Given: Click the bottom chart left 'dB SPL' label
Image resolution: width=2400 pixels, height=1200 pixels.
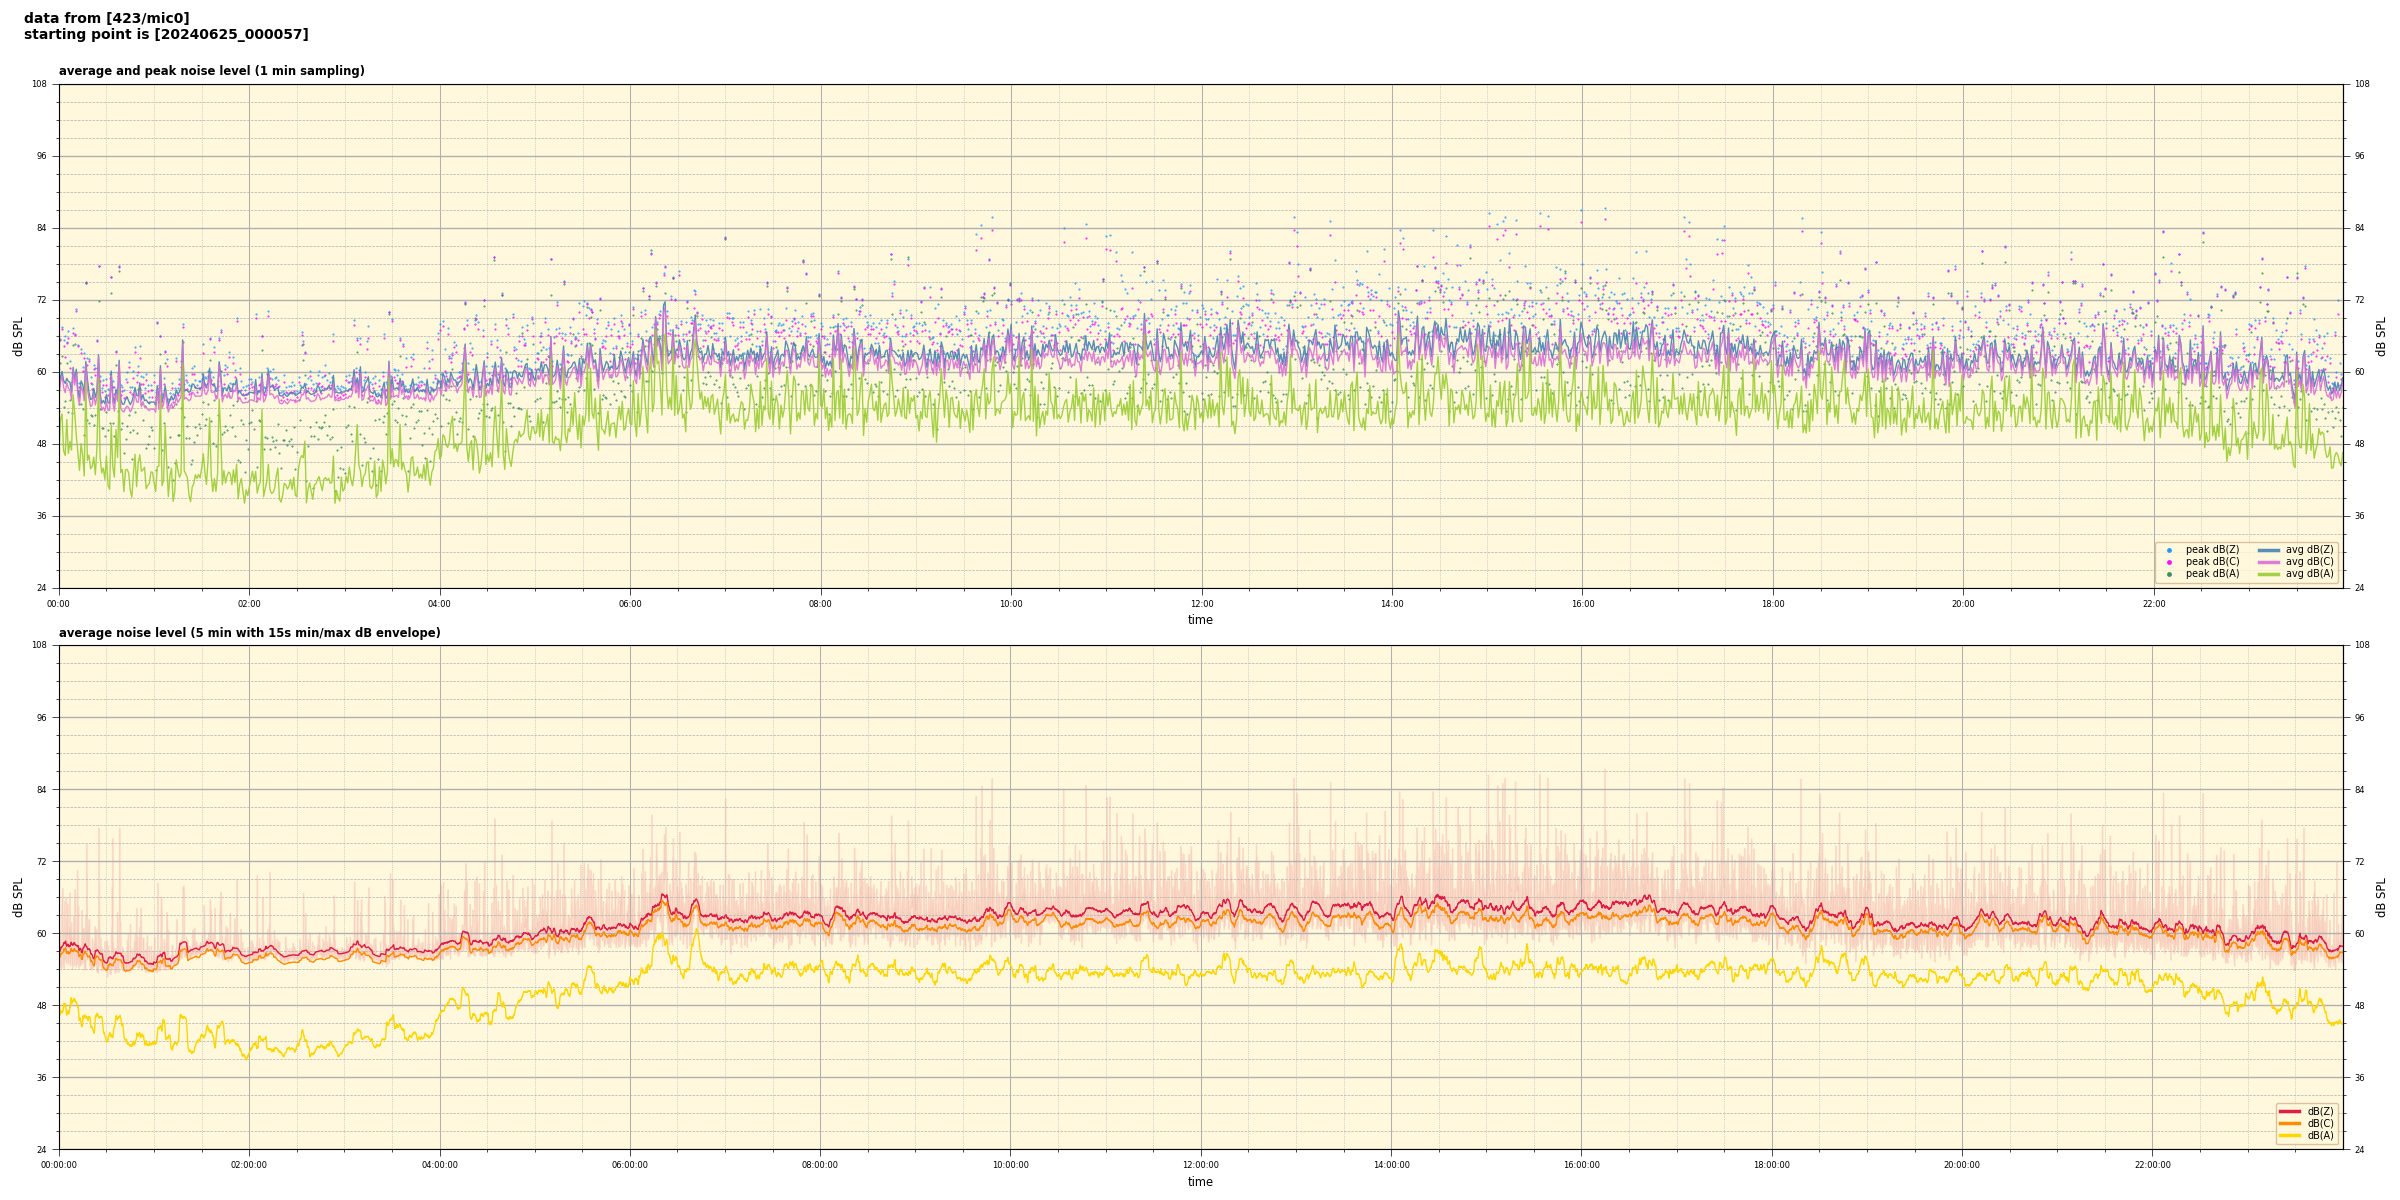Looking at the screenshot, I should point(18,897).
